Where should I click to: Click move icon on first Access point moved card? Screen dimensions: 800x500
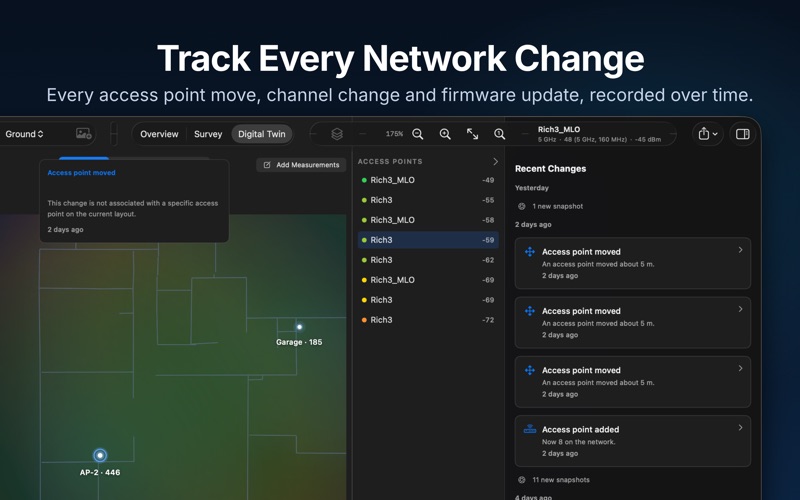click(530, 252)
